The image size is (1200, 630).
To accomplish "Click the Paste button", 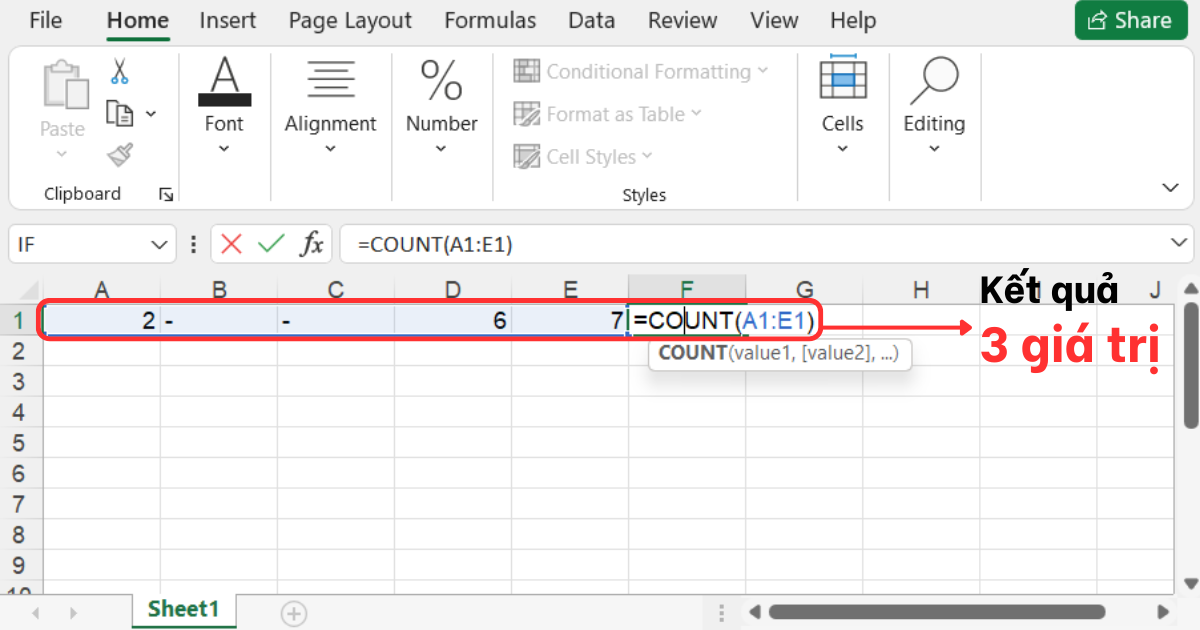I will [x=62, y=100].
